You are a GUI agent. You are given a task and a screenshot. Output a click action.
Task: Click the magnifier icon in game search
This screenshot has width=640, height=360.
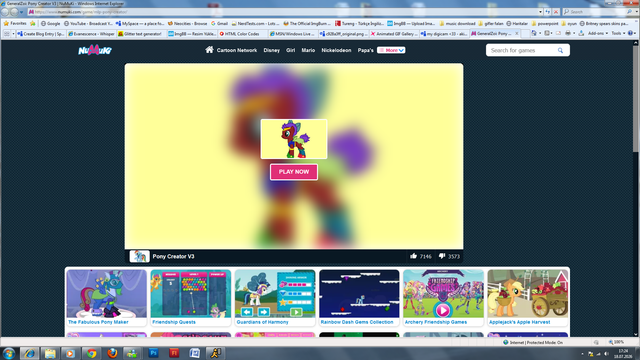pos(560,50)
